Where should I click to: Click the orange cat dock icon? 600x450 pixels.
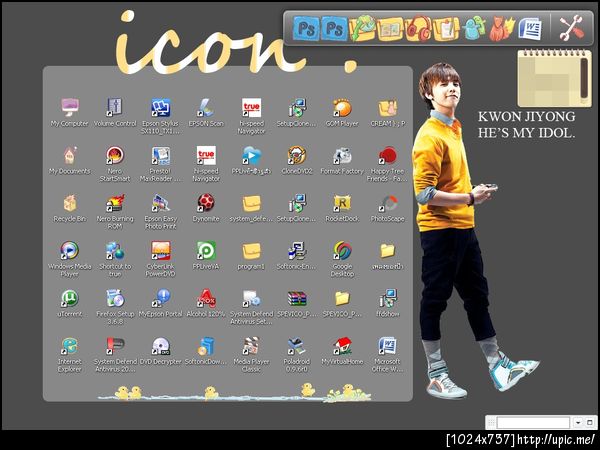click(502, 28)
